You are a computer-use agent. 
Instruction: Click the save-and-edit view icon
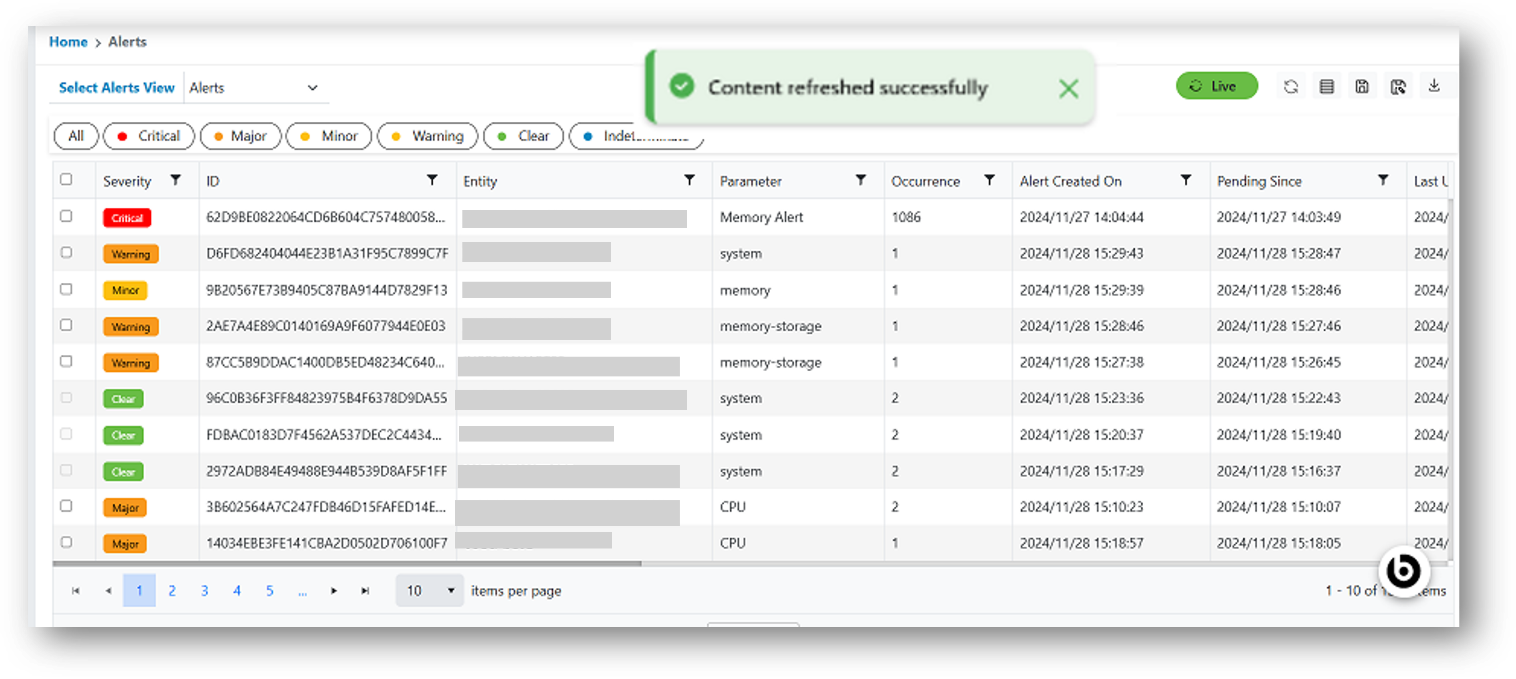coord(1398,87)
